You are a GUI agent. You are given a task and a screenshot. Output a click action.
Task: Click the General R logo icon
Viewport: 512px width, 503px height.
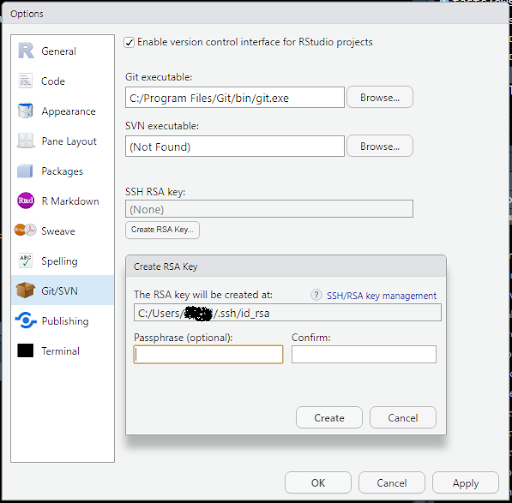pyautogui.click(x=26, y=51)
